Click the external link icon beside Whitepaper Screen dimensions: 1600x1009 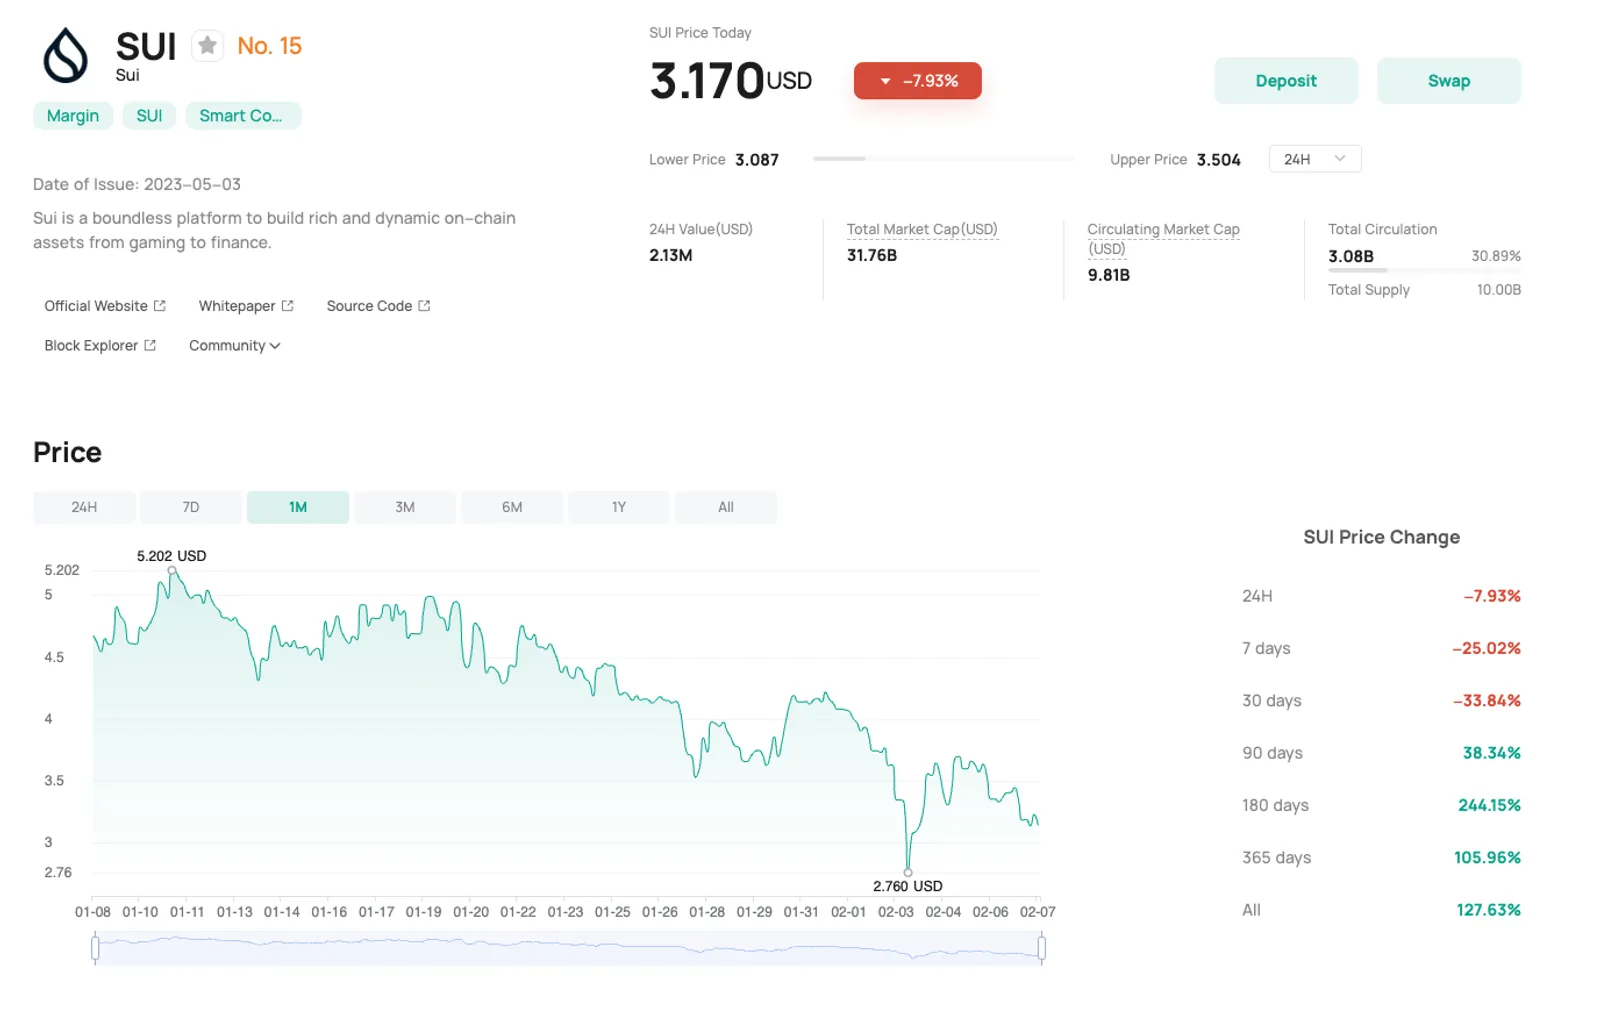click(x=288, y=306)
